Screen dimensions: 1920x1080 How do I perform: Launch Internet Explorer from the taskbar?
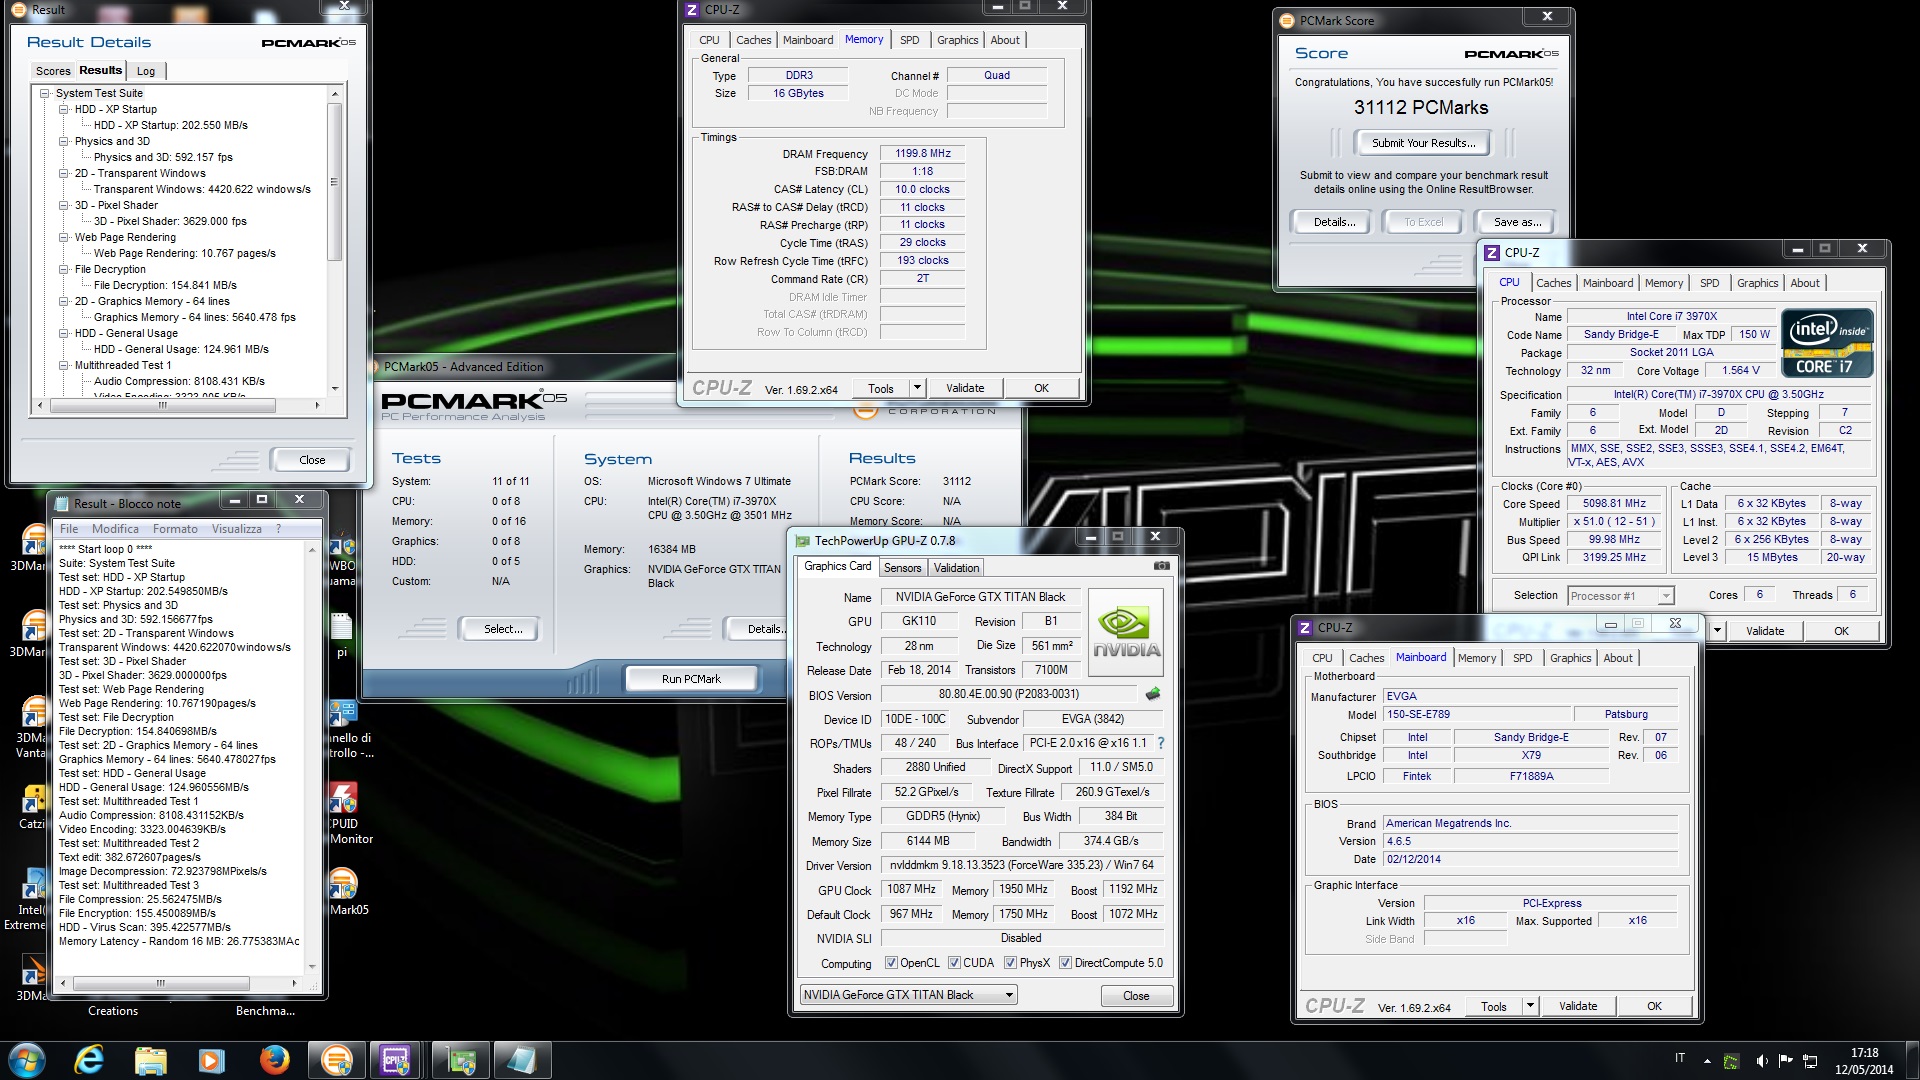(x=89, y=1059)
